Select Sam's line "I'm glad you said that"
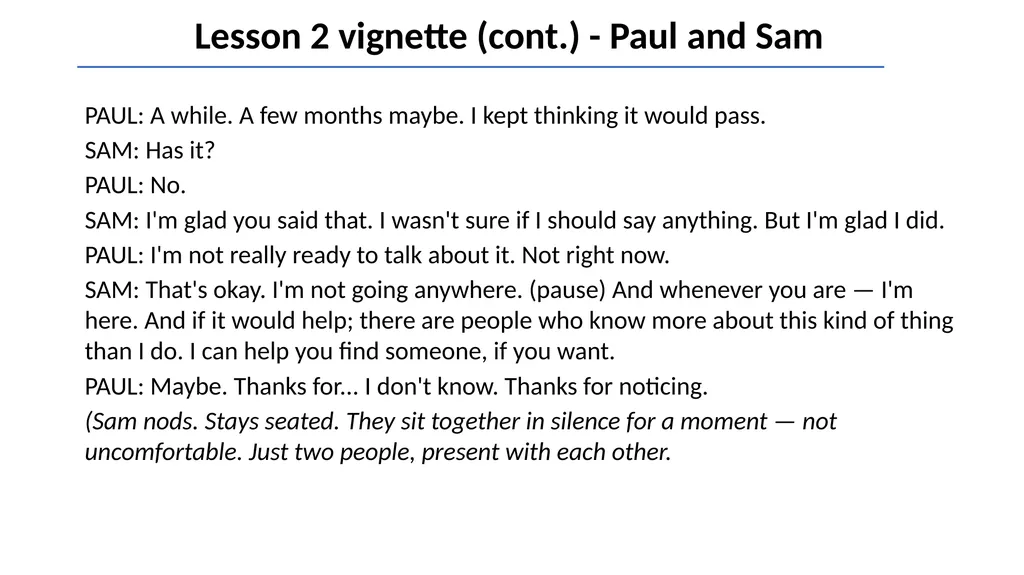 click(x=258, y=220)
